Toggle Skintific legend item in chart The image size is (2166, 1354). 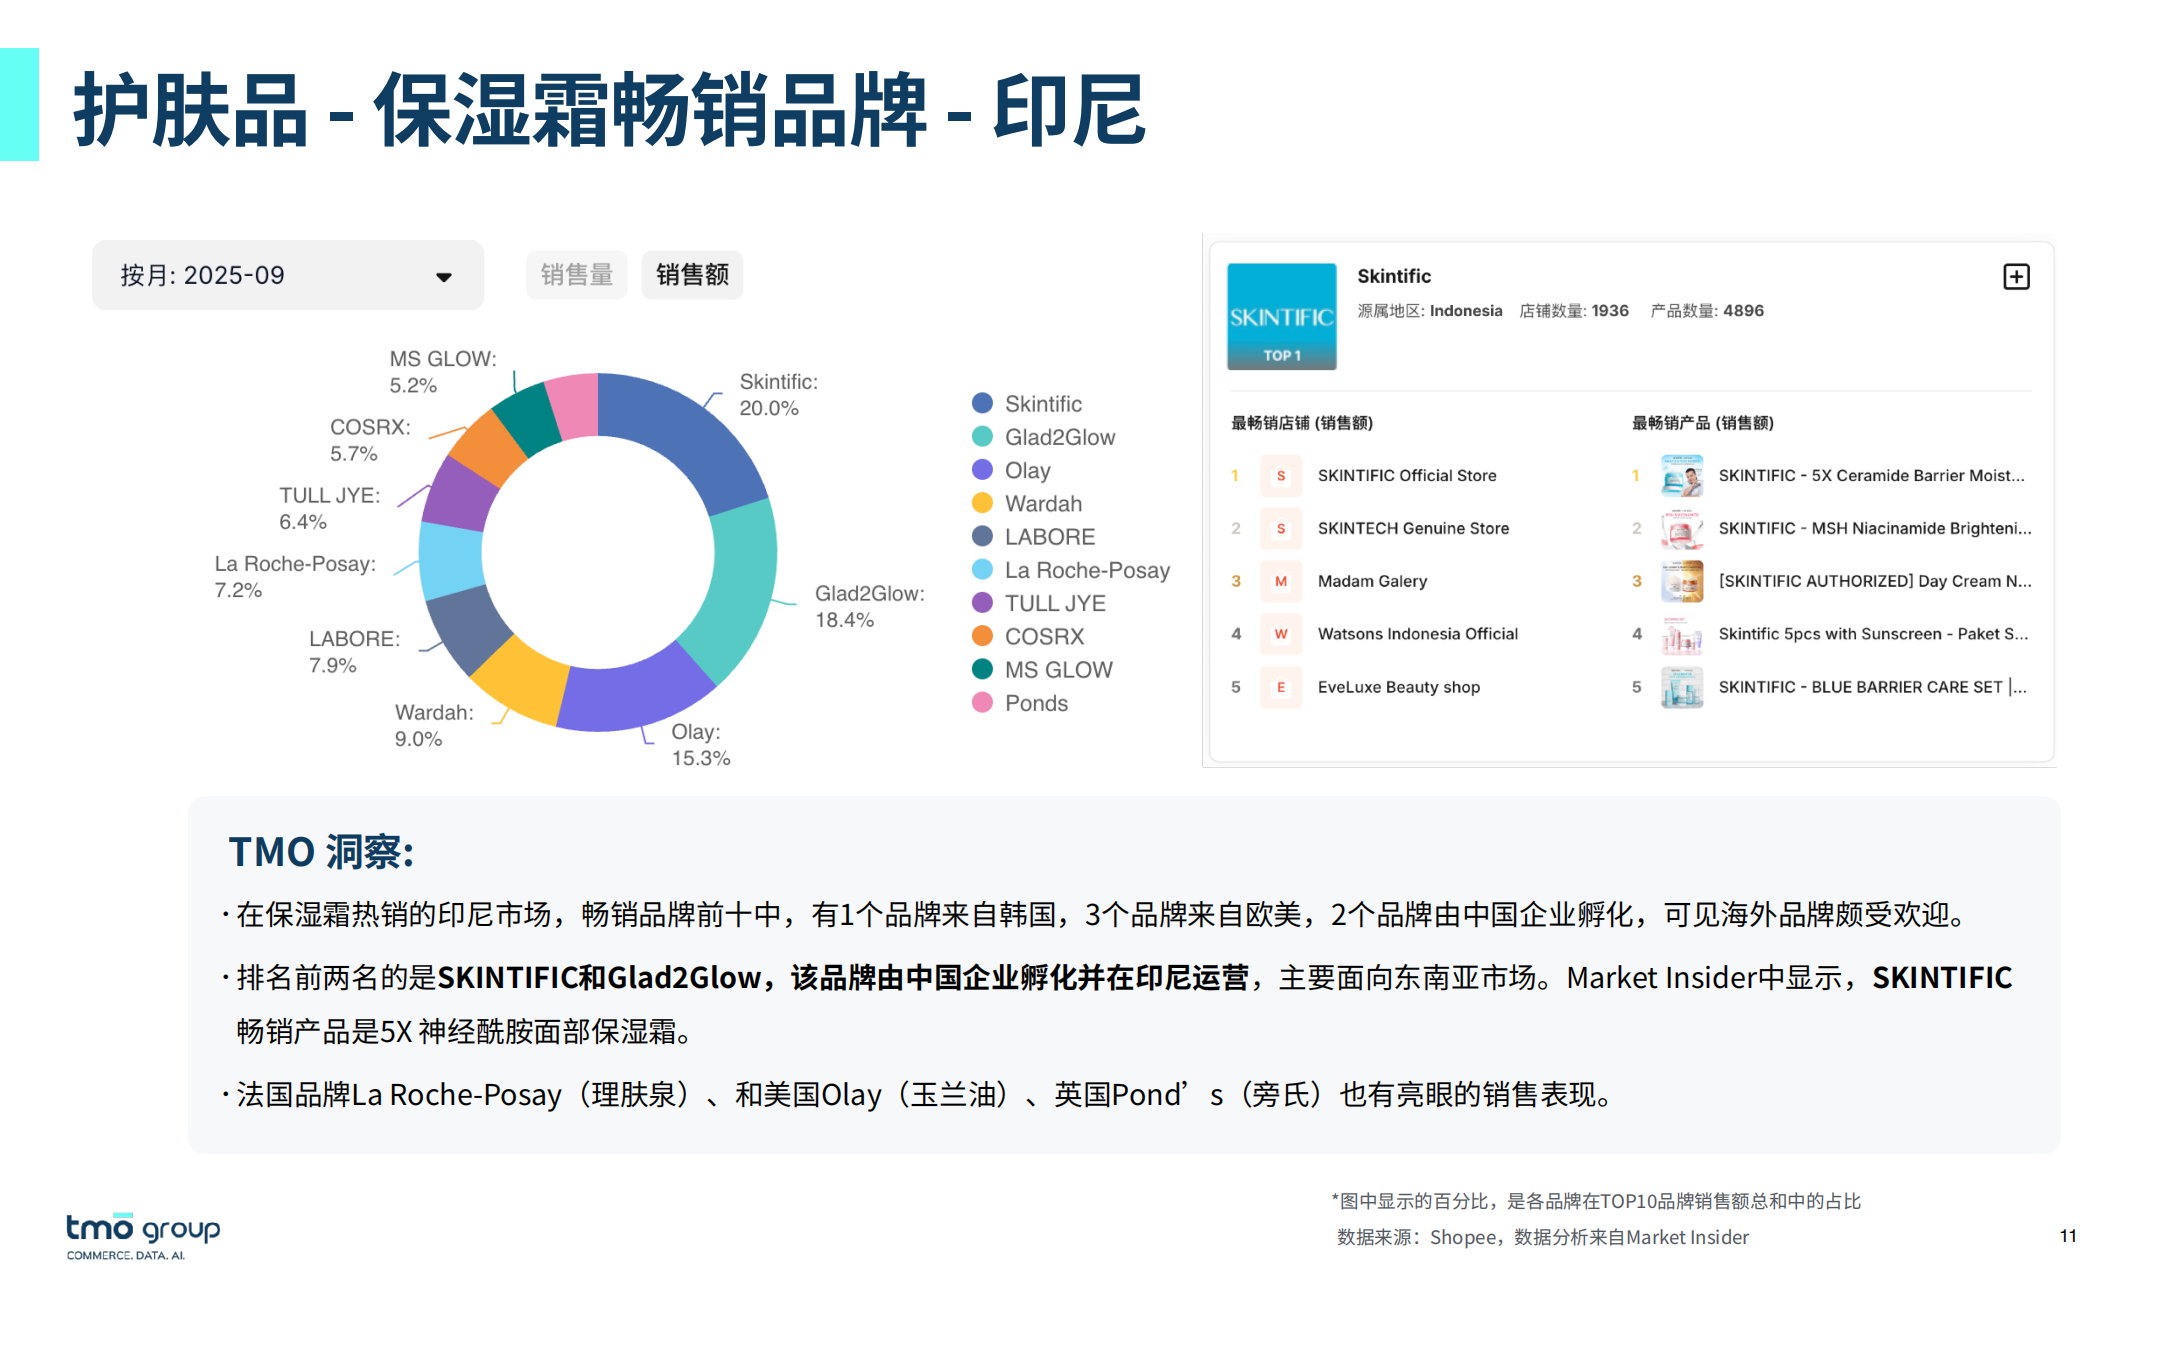point(1042,404)
